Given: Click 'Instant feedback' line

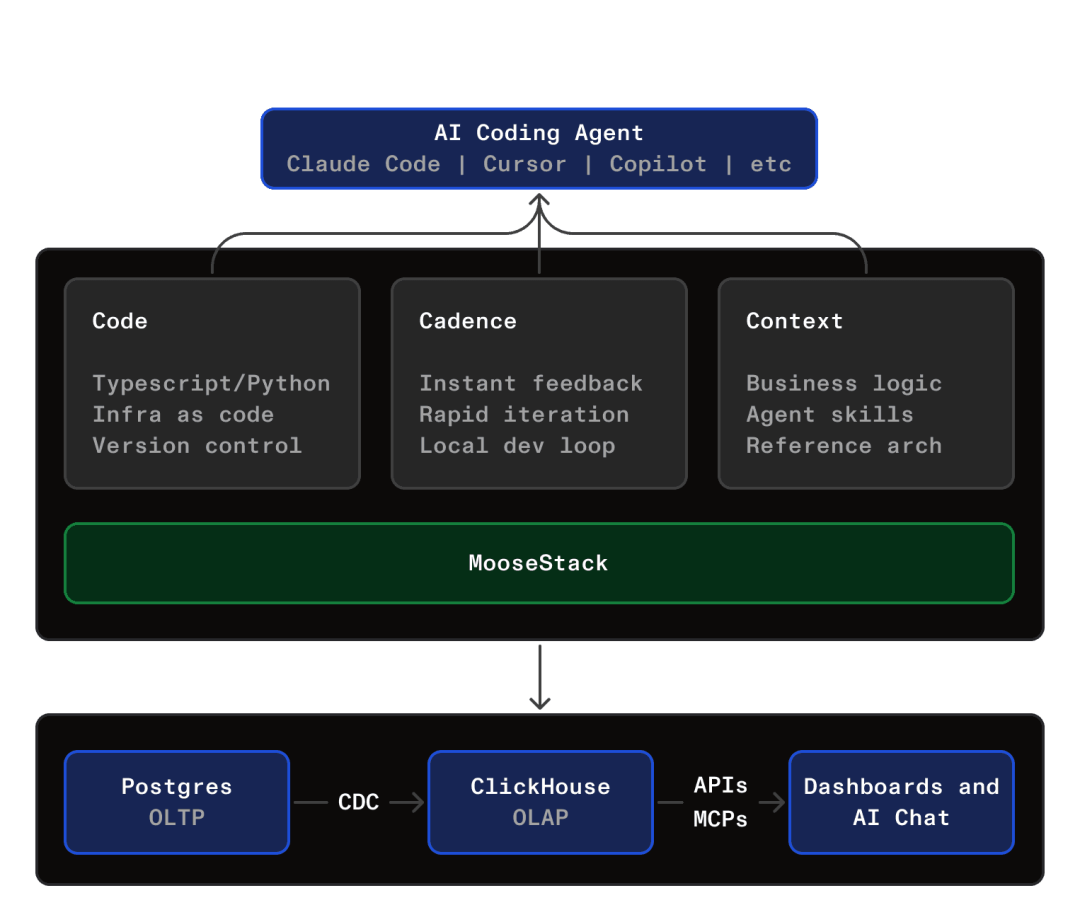Looking at the screenshot, I should (531, 383).
